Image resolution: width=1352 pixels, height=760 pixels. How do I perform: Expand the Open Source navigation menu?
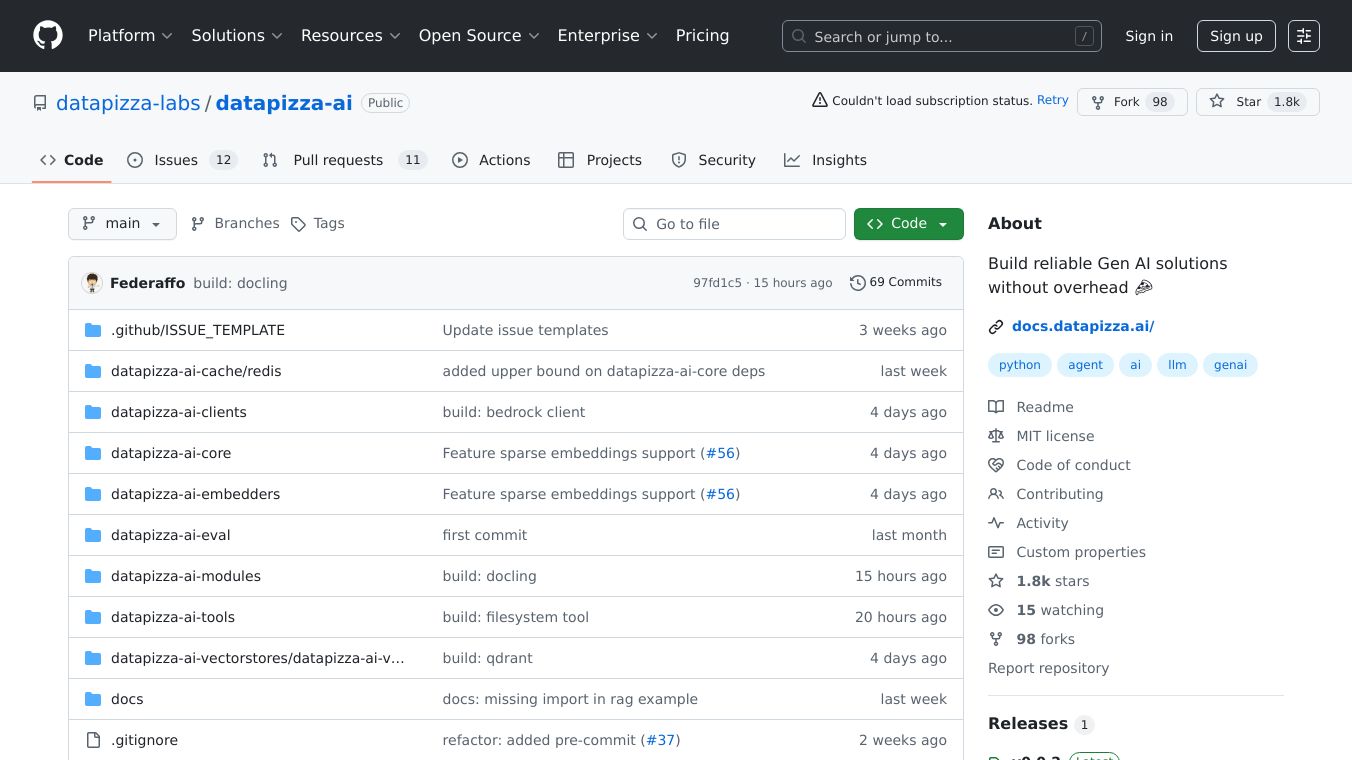click(479, 36)
